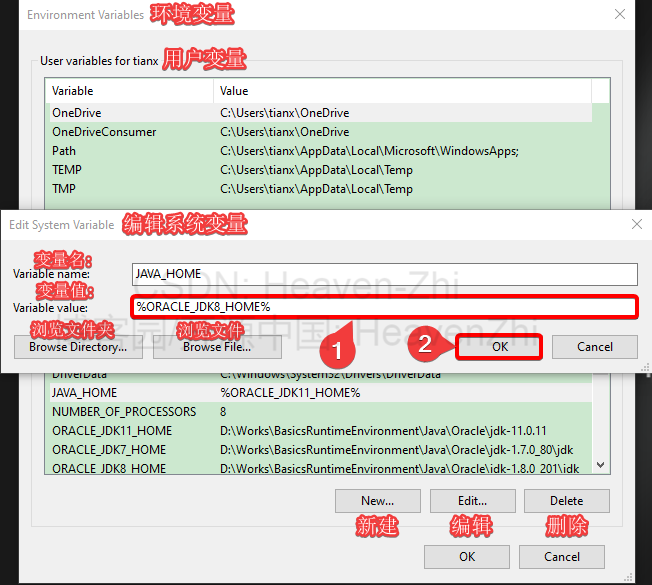The image size is (652, 585).
Task: Click the jdk-1.7.0_80\jdk path value
Action: (396, 450)
